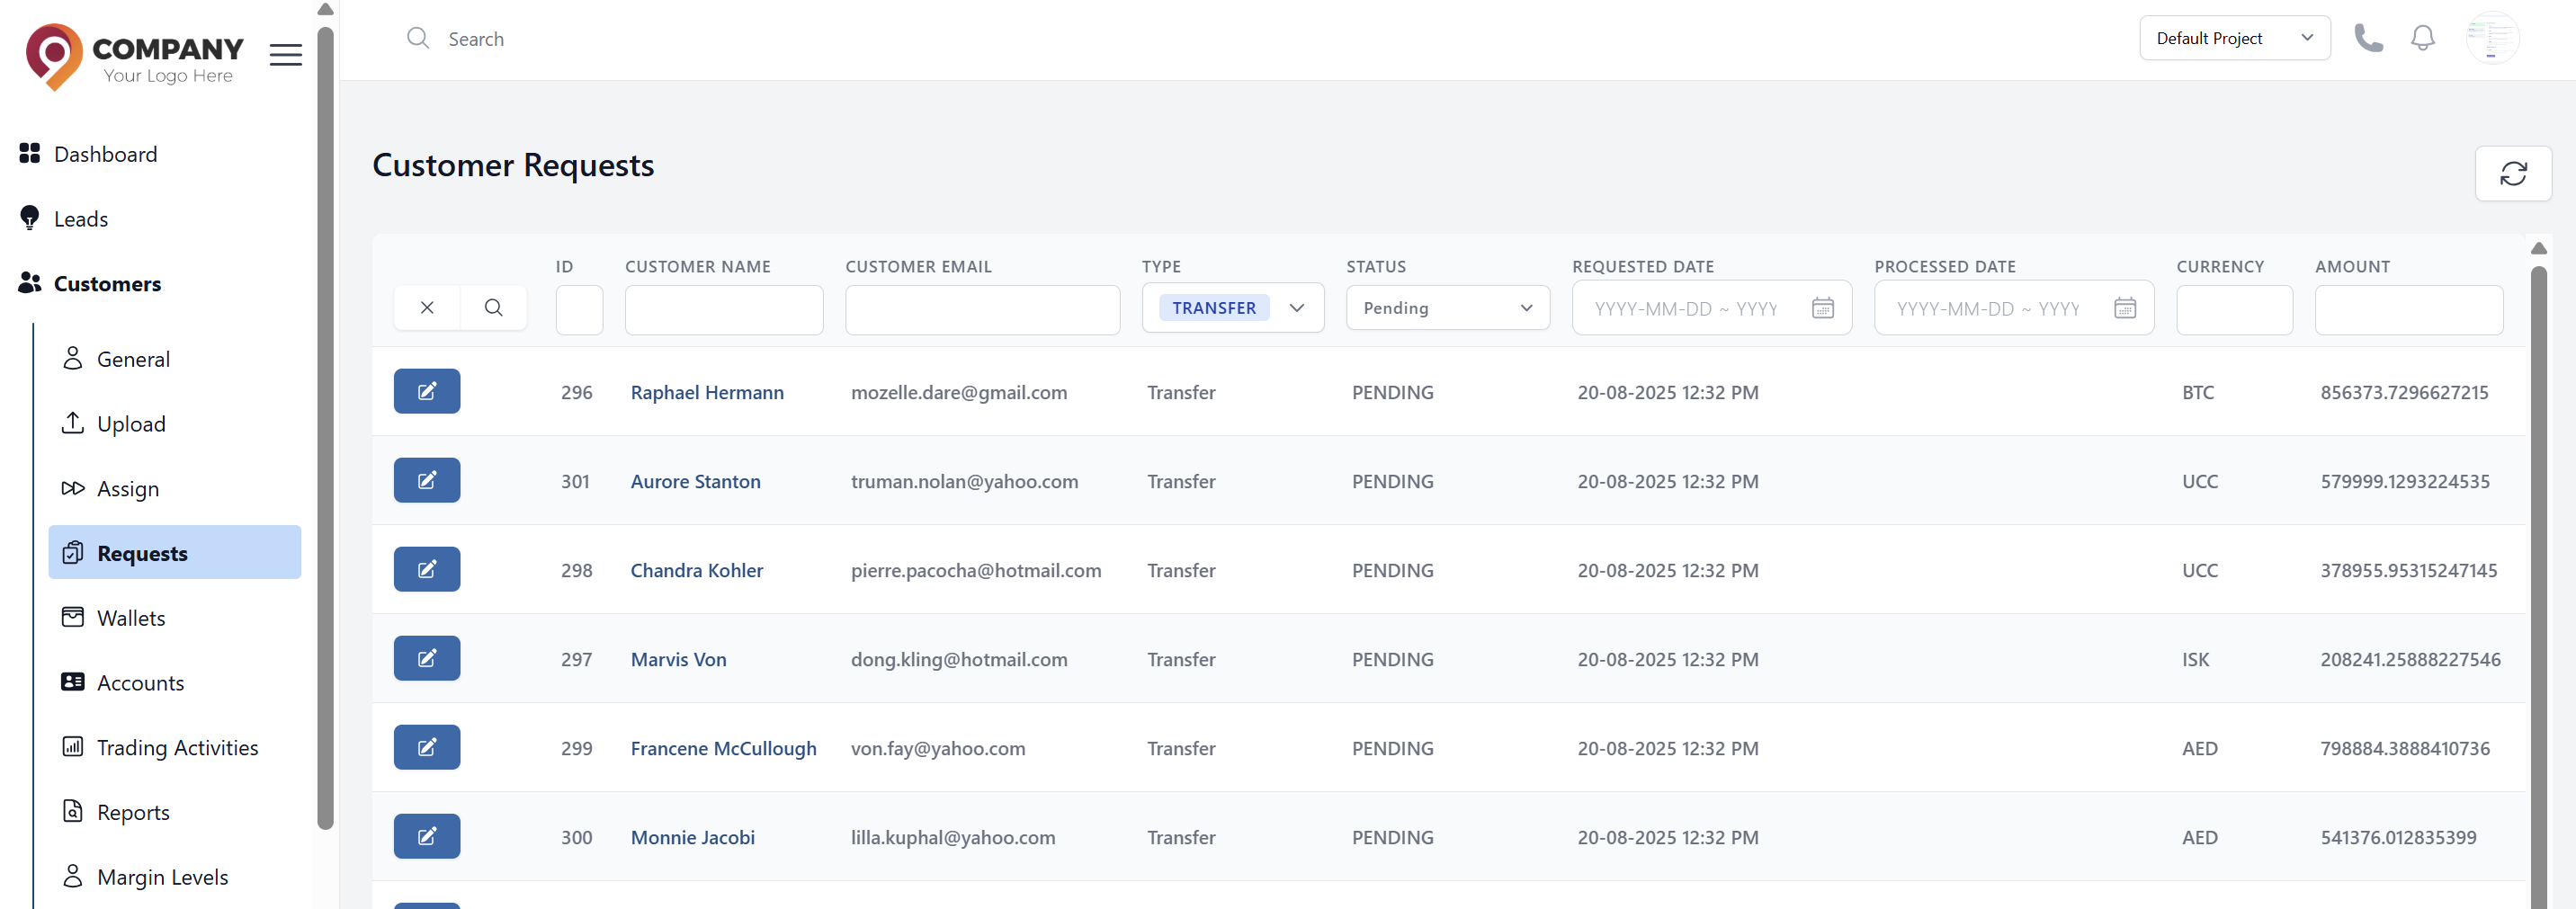
Task: Click email pierre.pacocha@hotmail.com
Action: coord(975,570)
